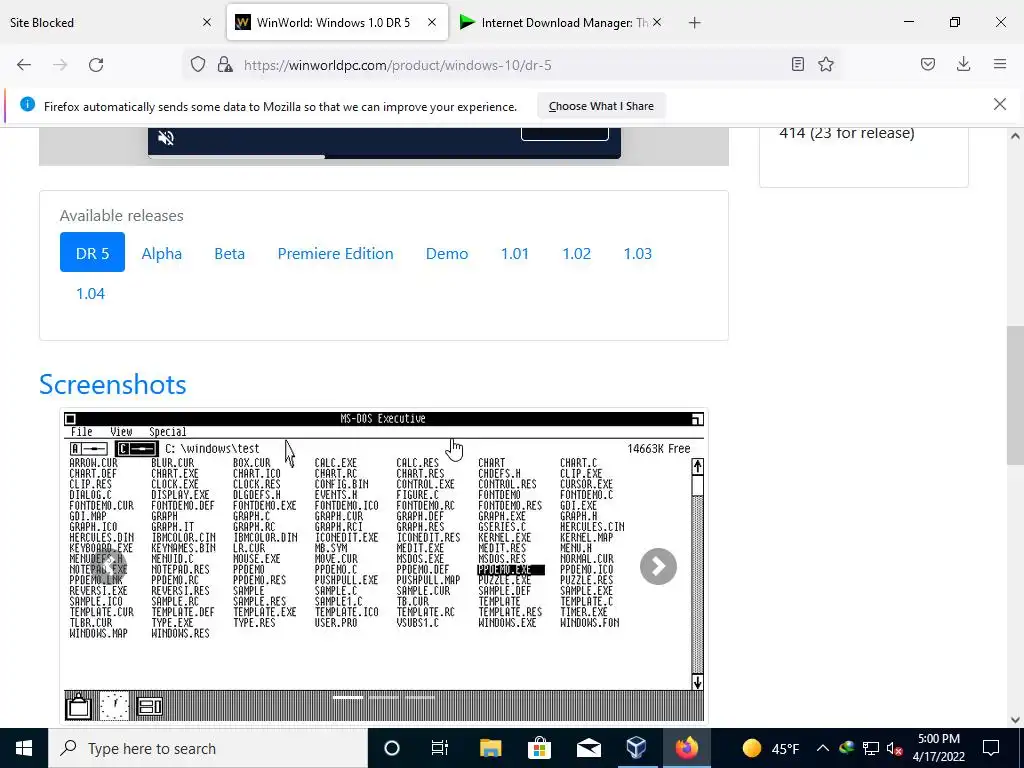Image resolution: width=1024 pixels, height=768 pixels.
Task: Select third carousel indicator bar
Action: [x=419, y=697]
